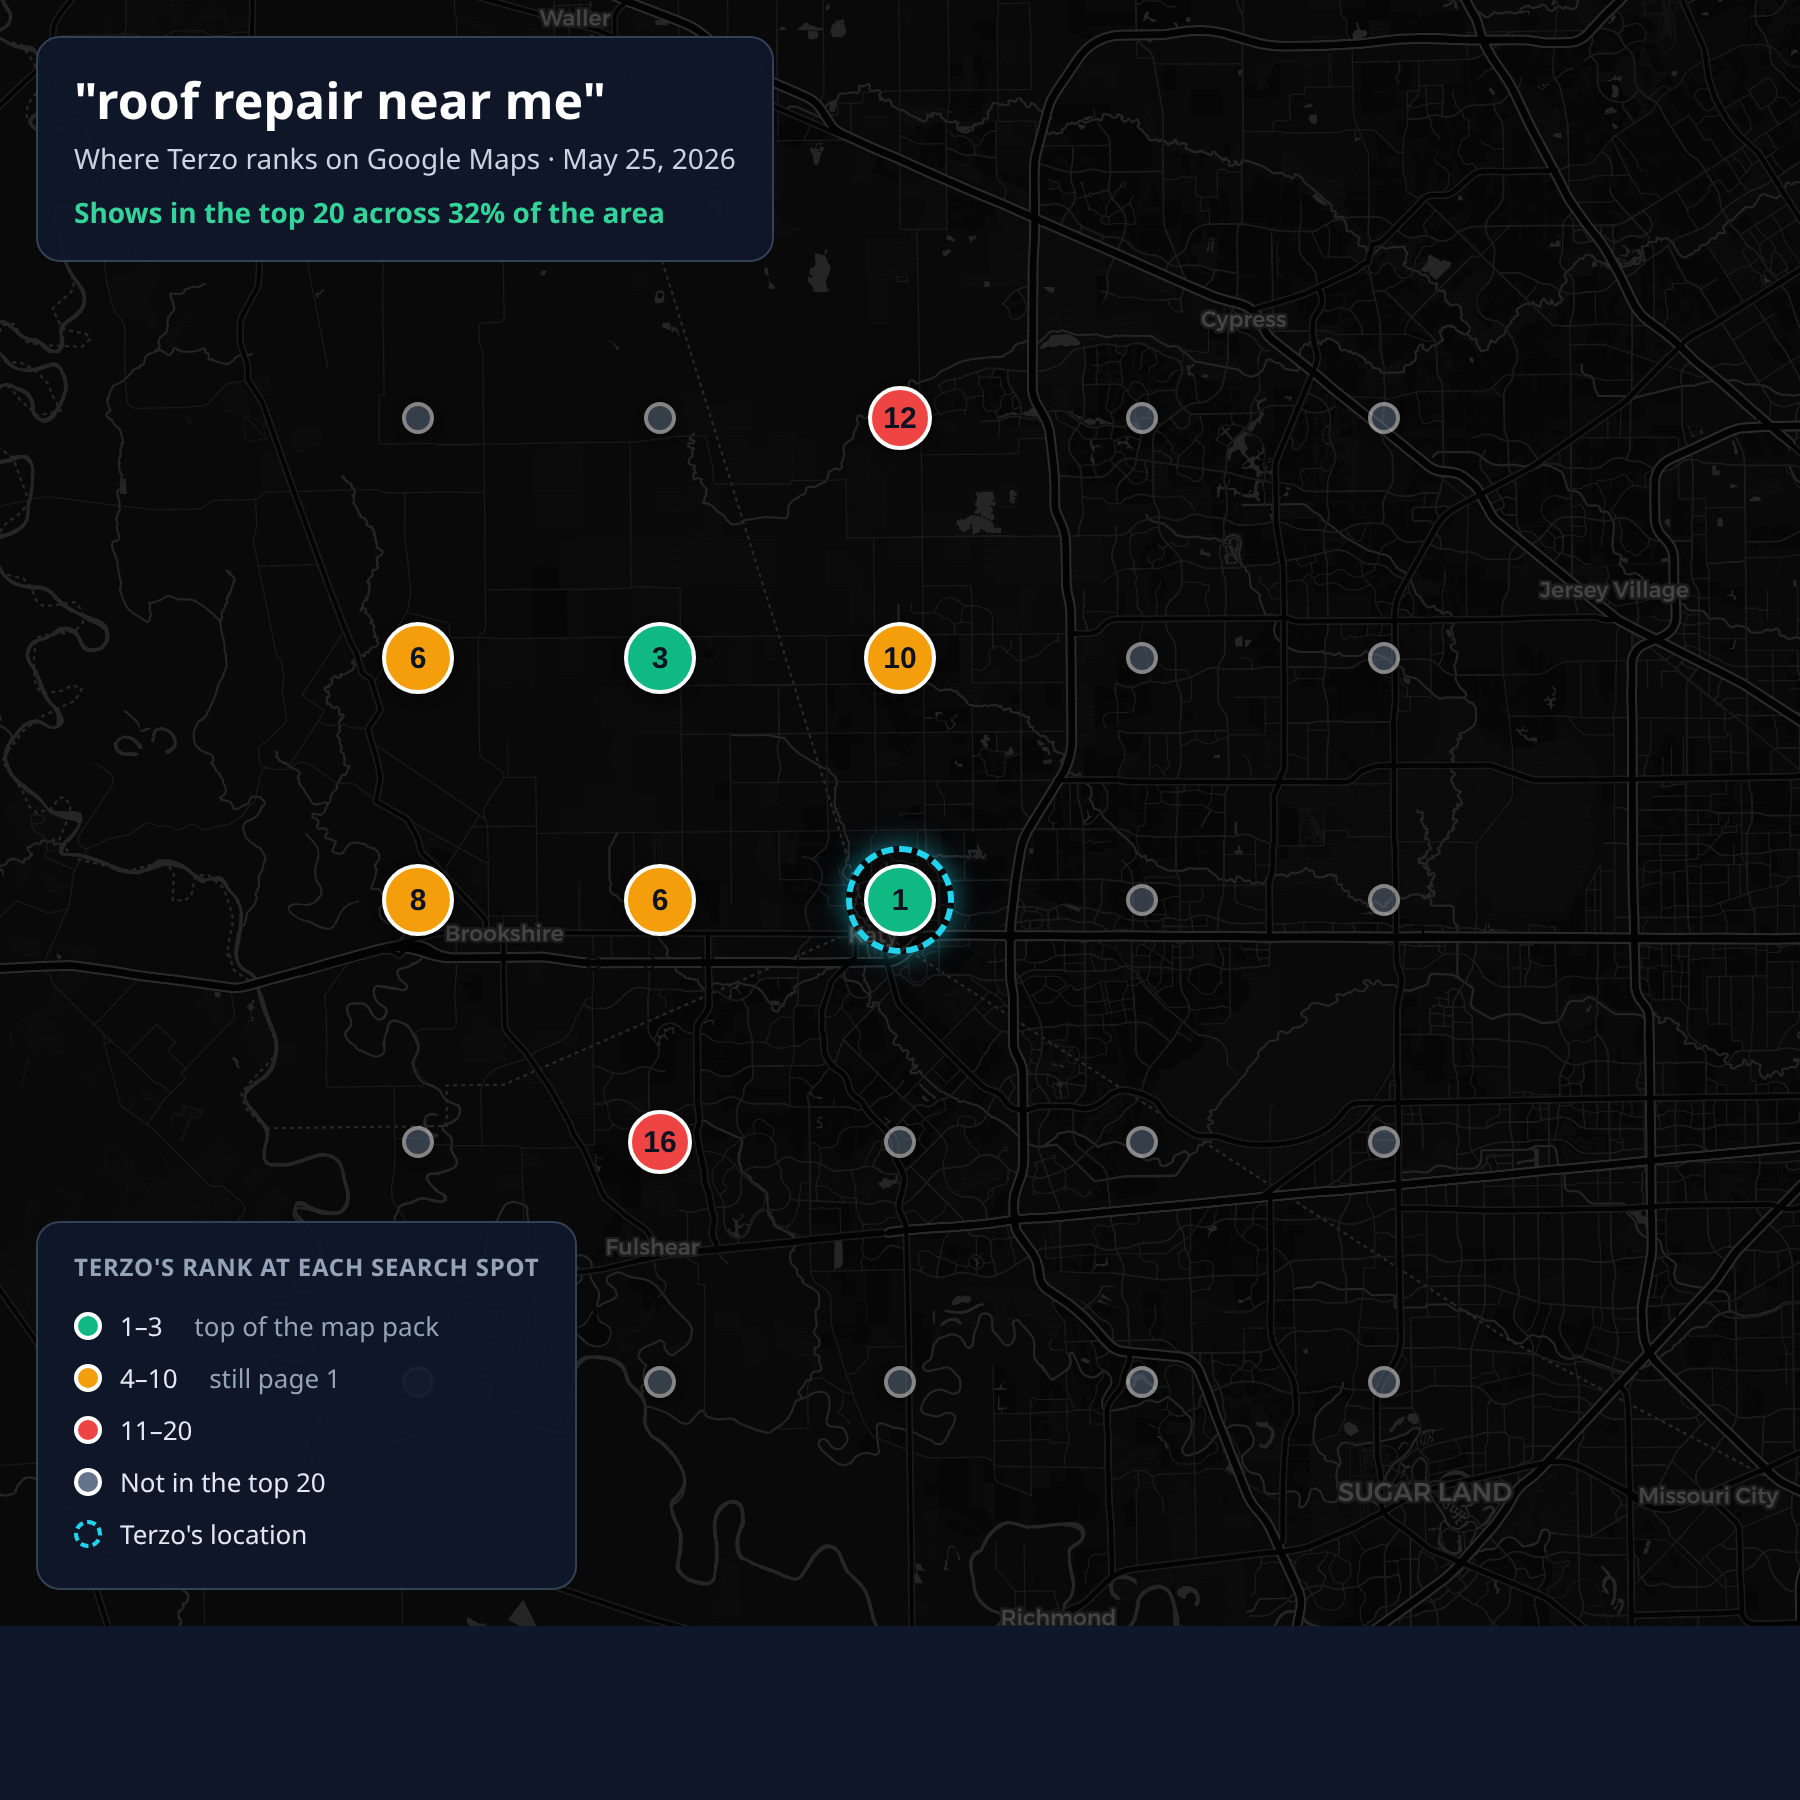Click the Waller map label

(575, 18)
